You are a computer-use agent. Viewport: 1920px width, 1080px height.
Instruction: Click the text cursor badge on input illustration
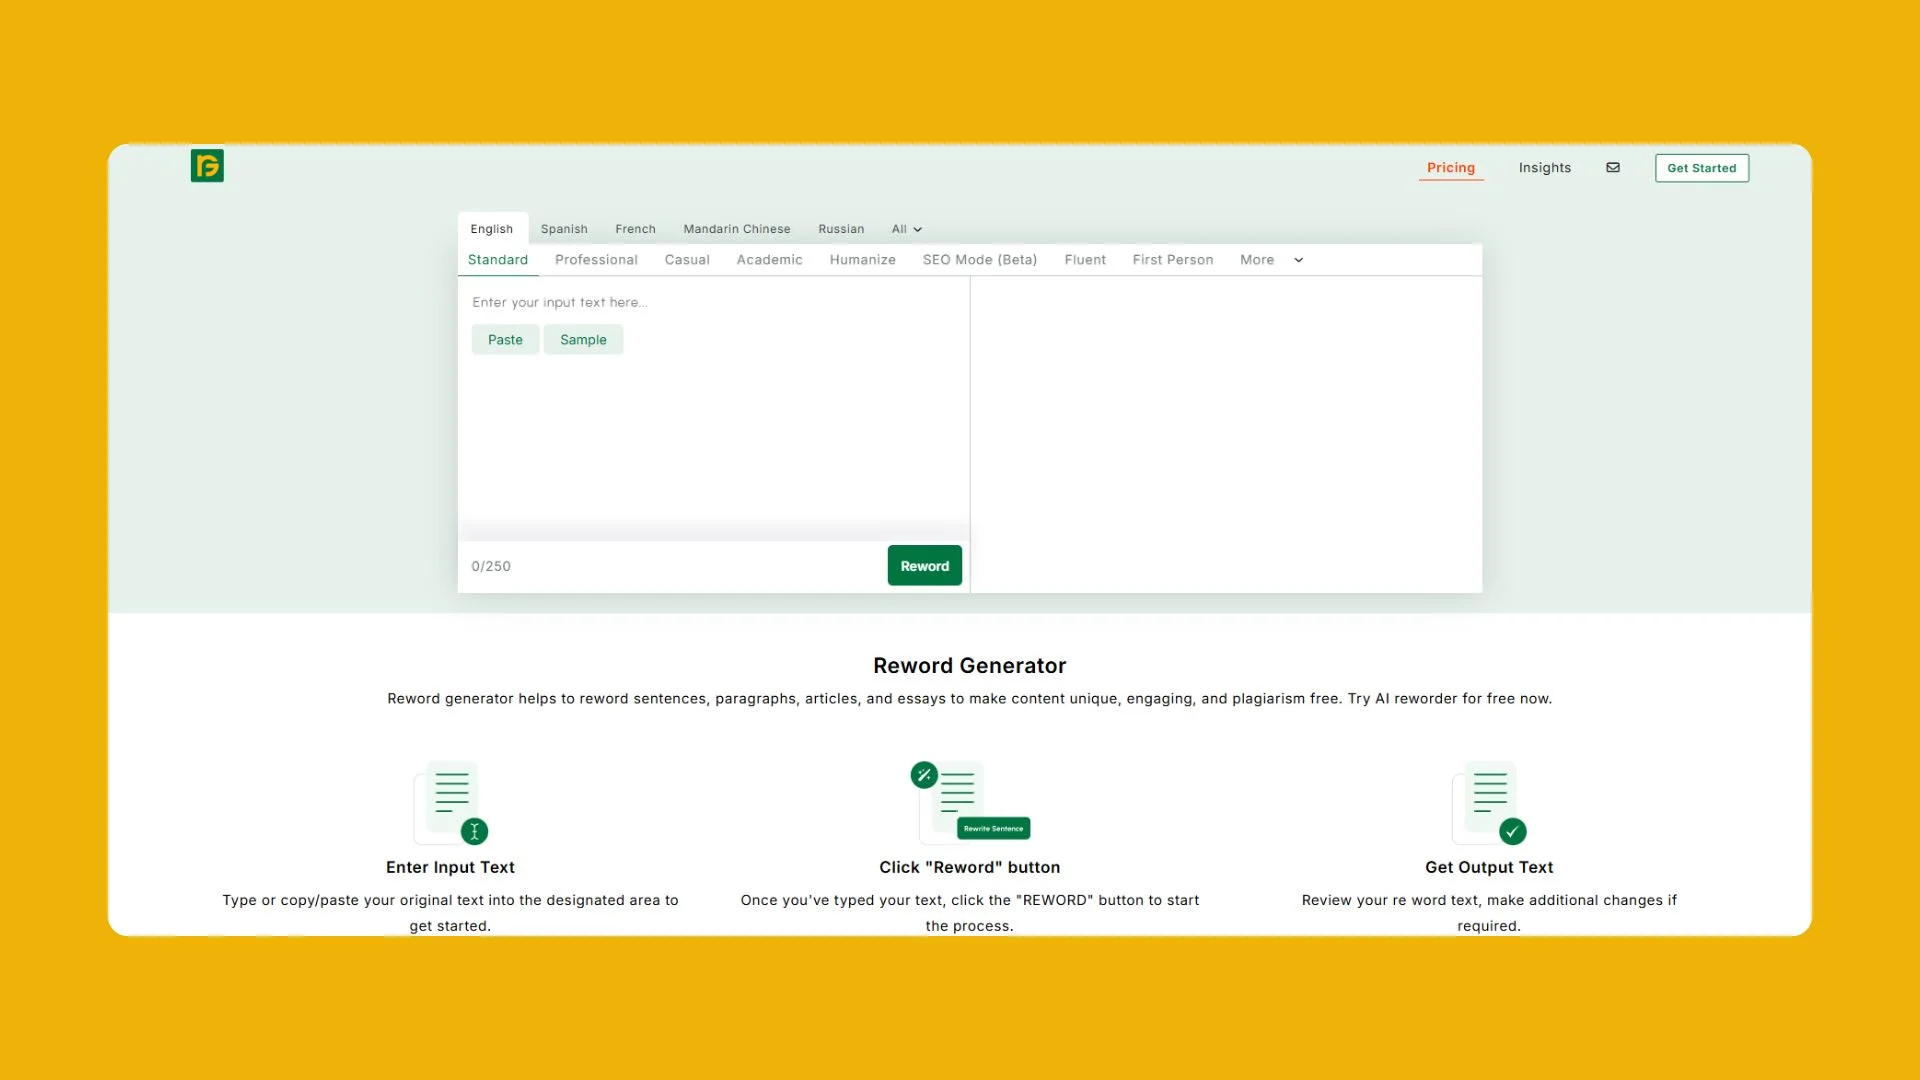(474, 831)
